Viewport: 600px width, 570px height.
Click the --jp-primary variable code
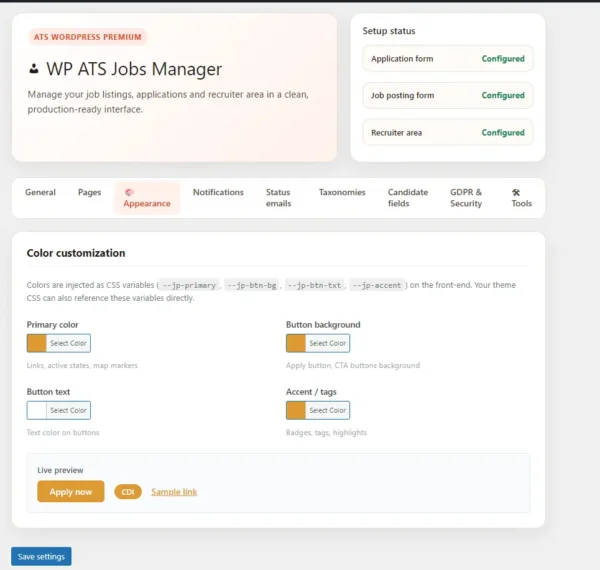tap(189, 285)
